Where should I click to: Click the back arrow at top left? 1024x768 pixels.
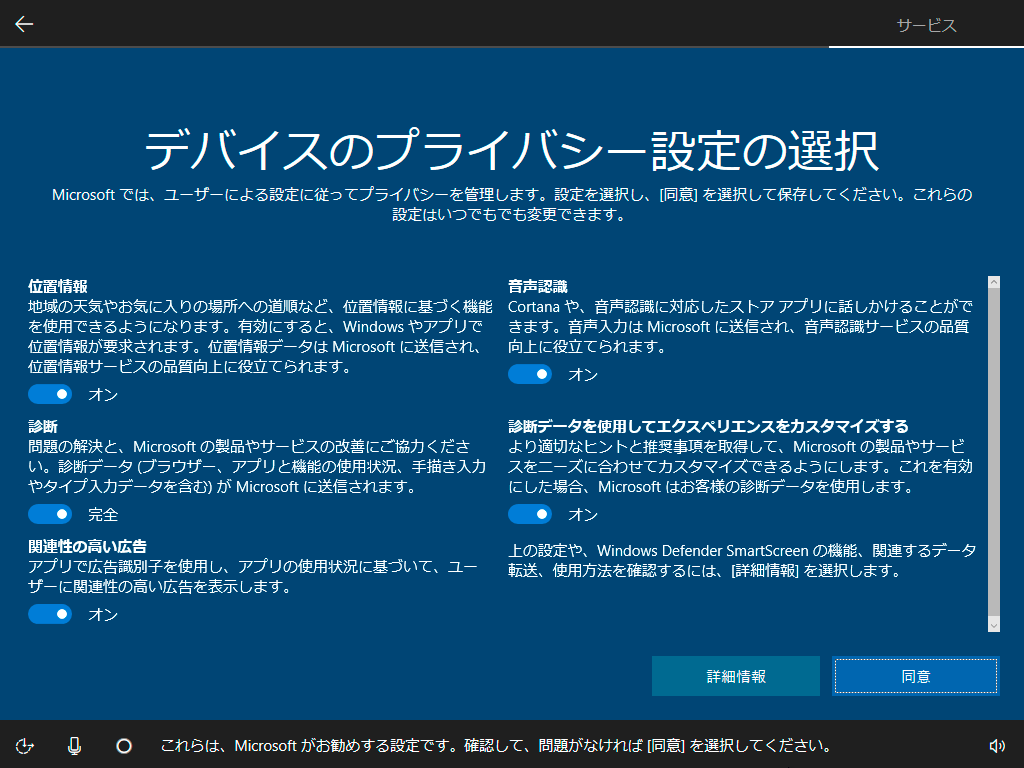pyautogui.click(x=23, y=23)
